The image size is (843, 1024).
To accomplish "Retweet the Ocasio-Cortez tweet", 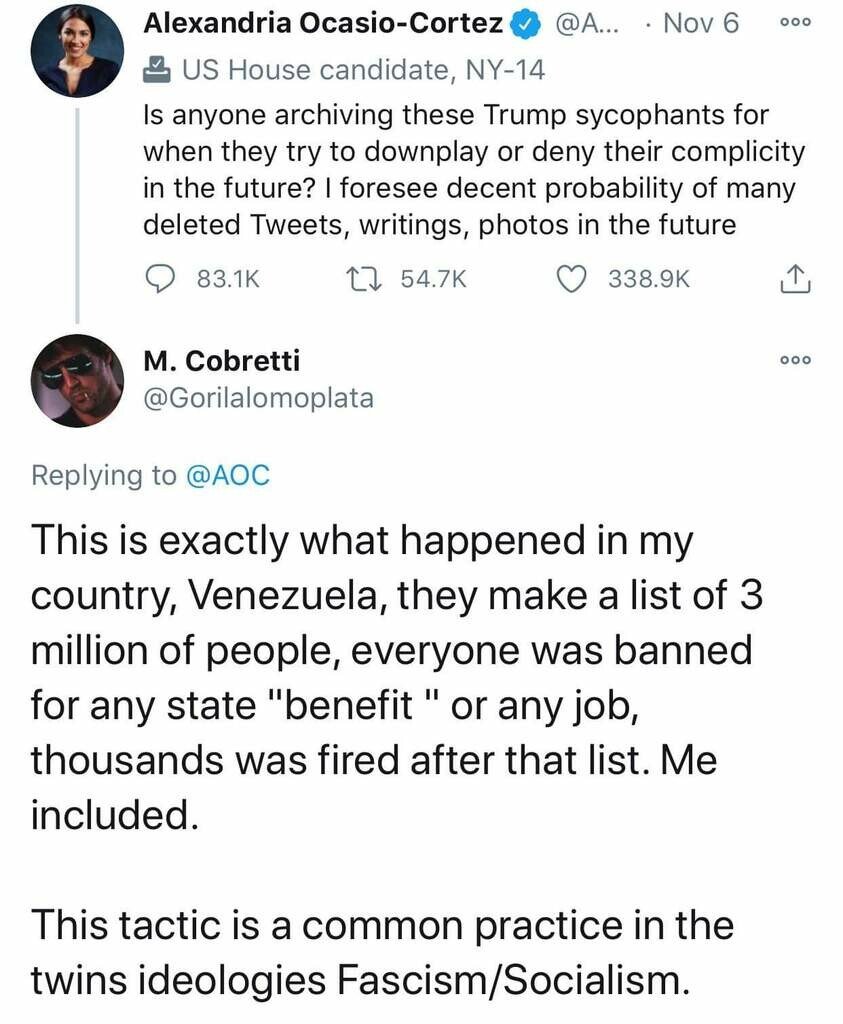I will tap(366, 279).
